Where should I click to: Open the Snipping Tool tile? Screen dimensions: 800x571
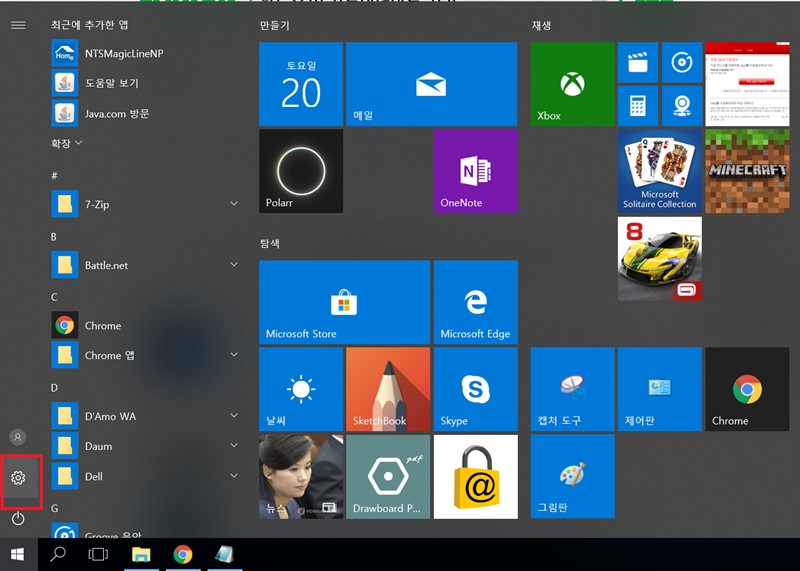click(x=572, y=389)
